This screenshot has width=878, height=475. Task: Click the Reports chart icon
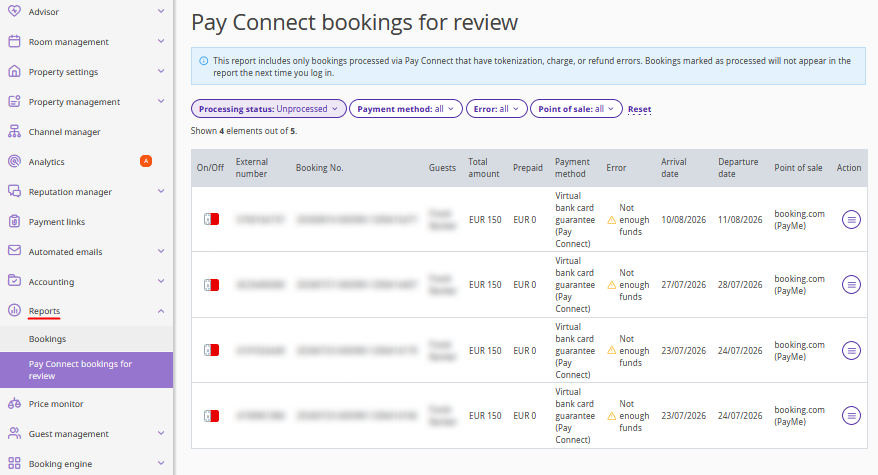click(x=15, y=310)
